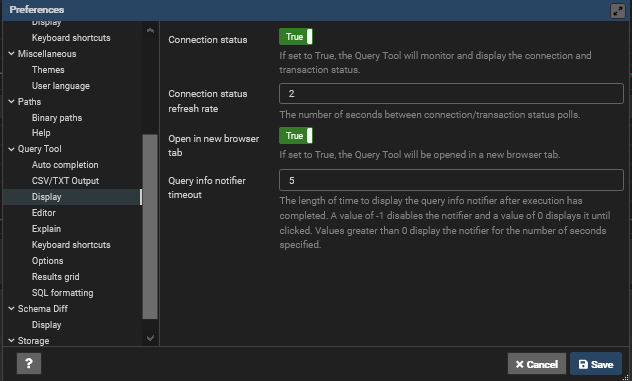Select Display under Schema Diff
The image size is (632, 381).
pyautogui.click(x=46, y=325)
